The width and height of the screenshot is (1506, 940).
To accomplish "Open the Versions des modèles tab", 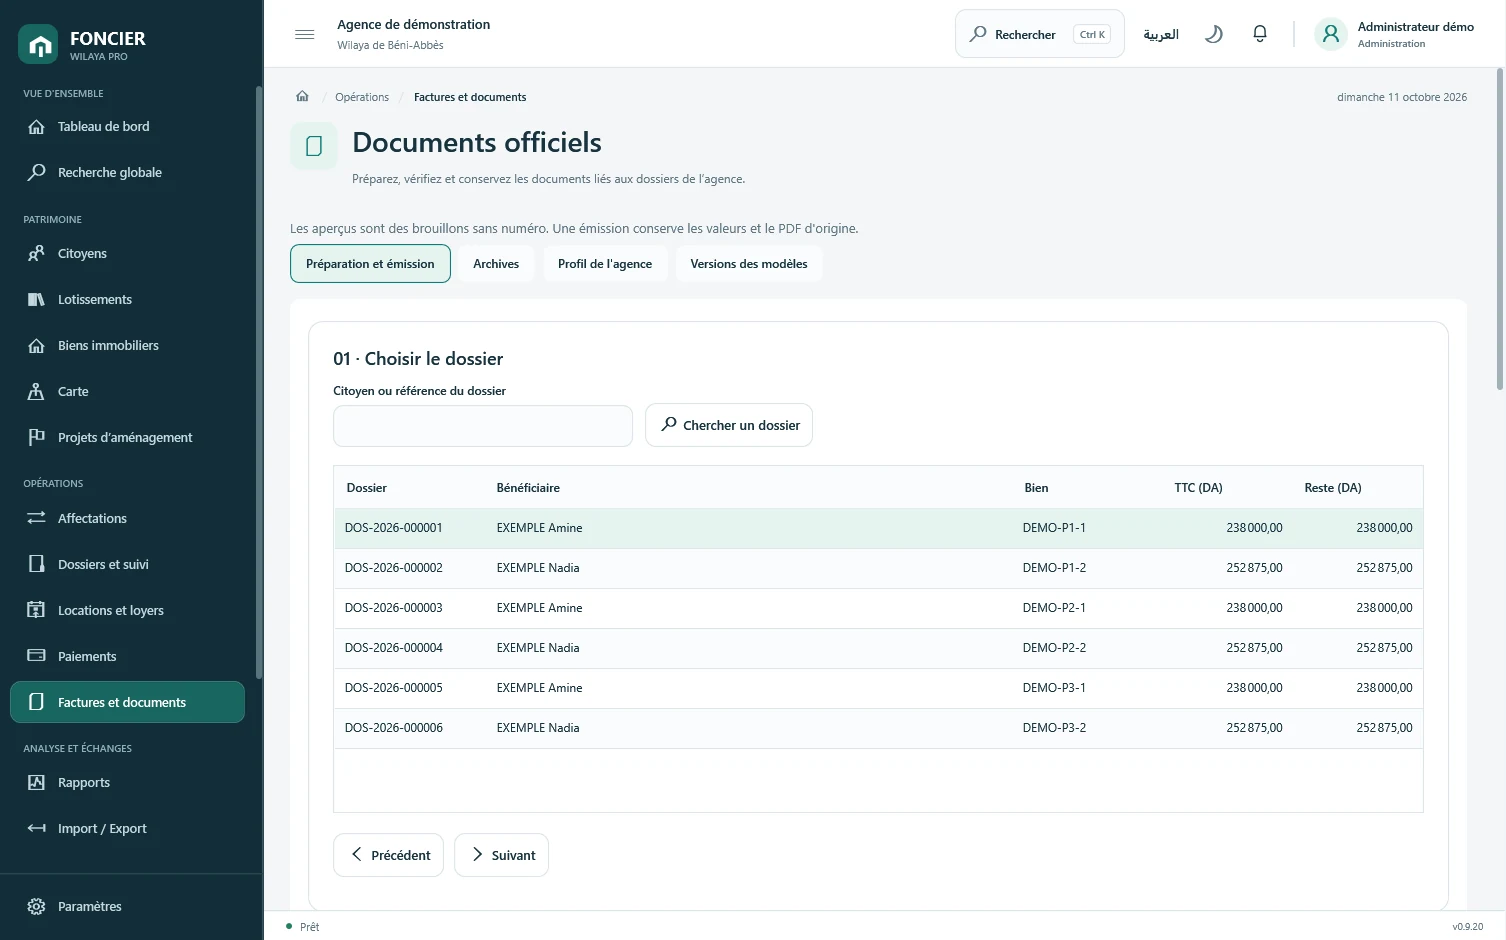I will (x=749, y=264).
